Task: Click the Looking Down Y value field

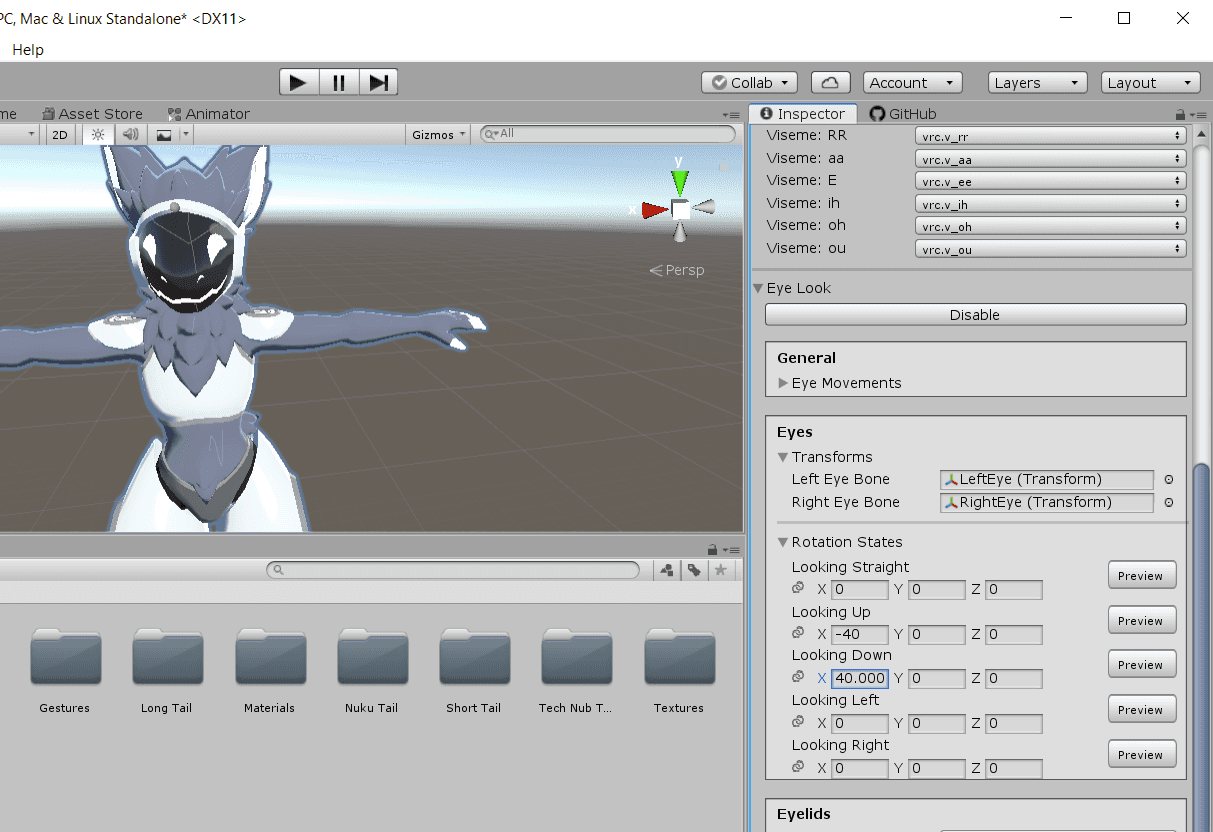Action: click(x=937, y=678)
